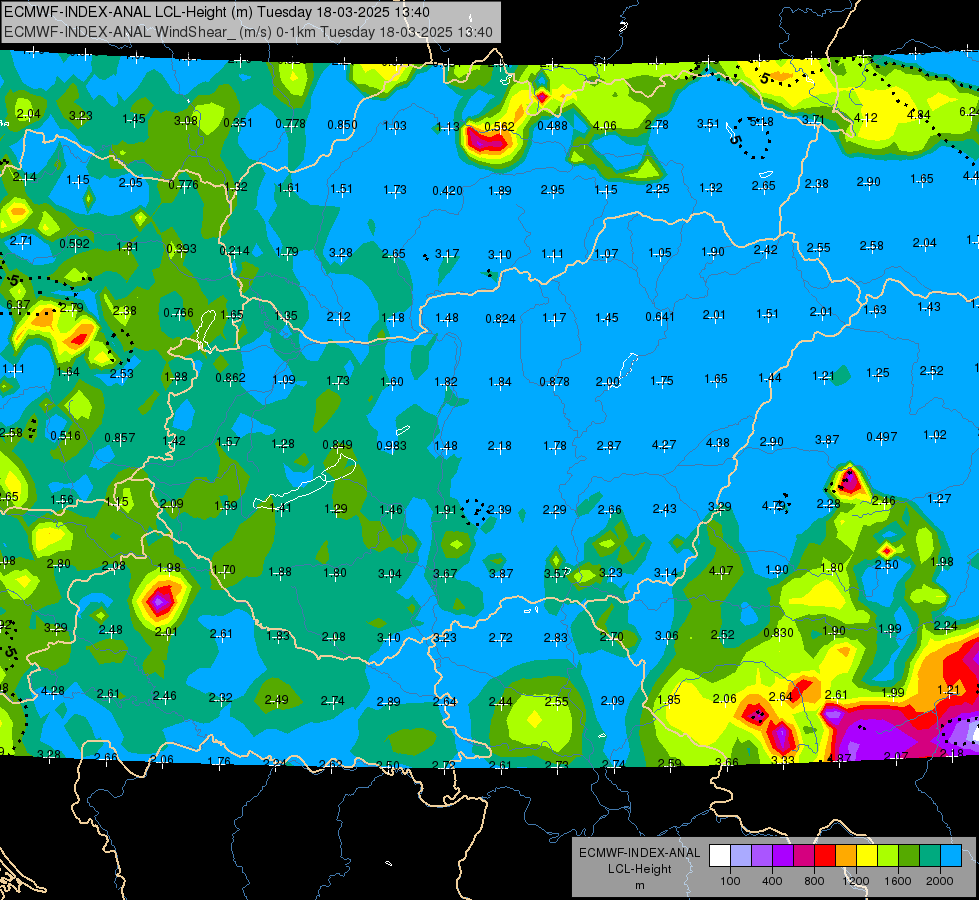Viewport: 979px width, 900px height.
Task: Click the wind shear value 0.878
Action: pyautogui.click(x=554, y=381)
